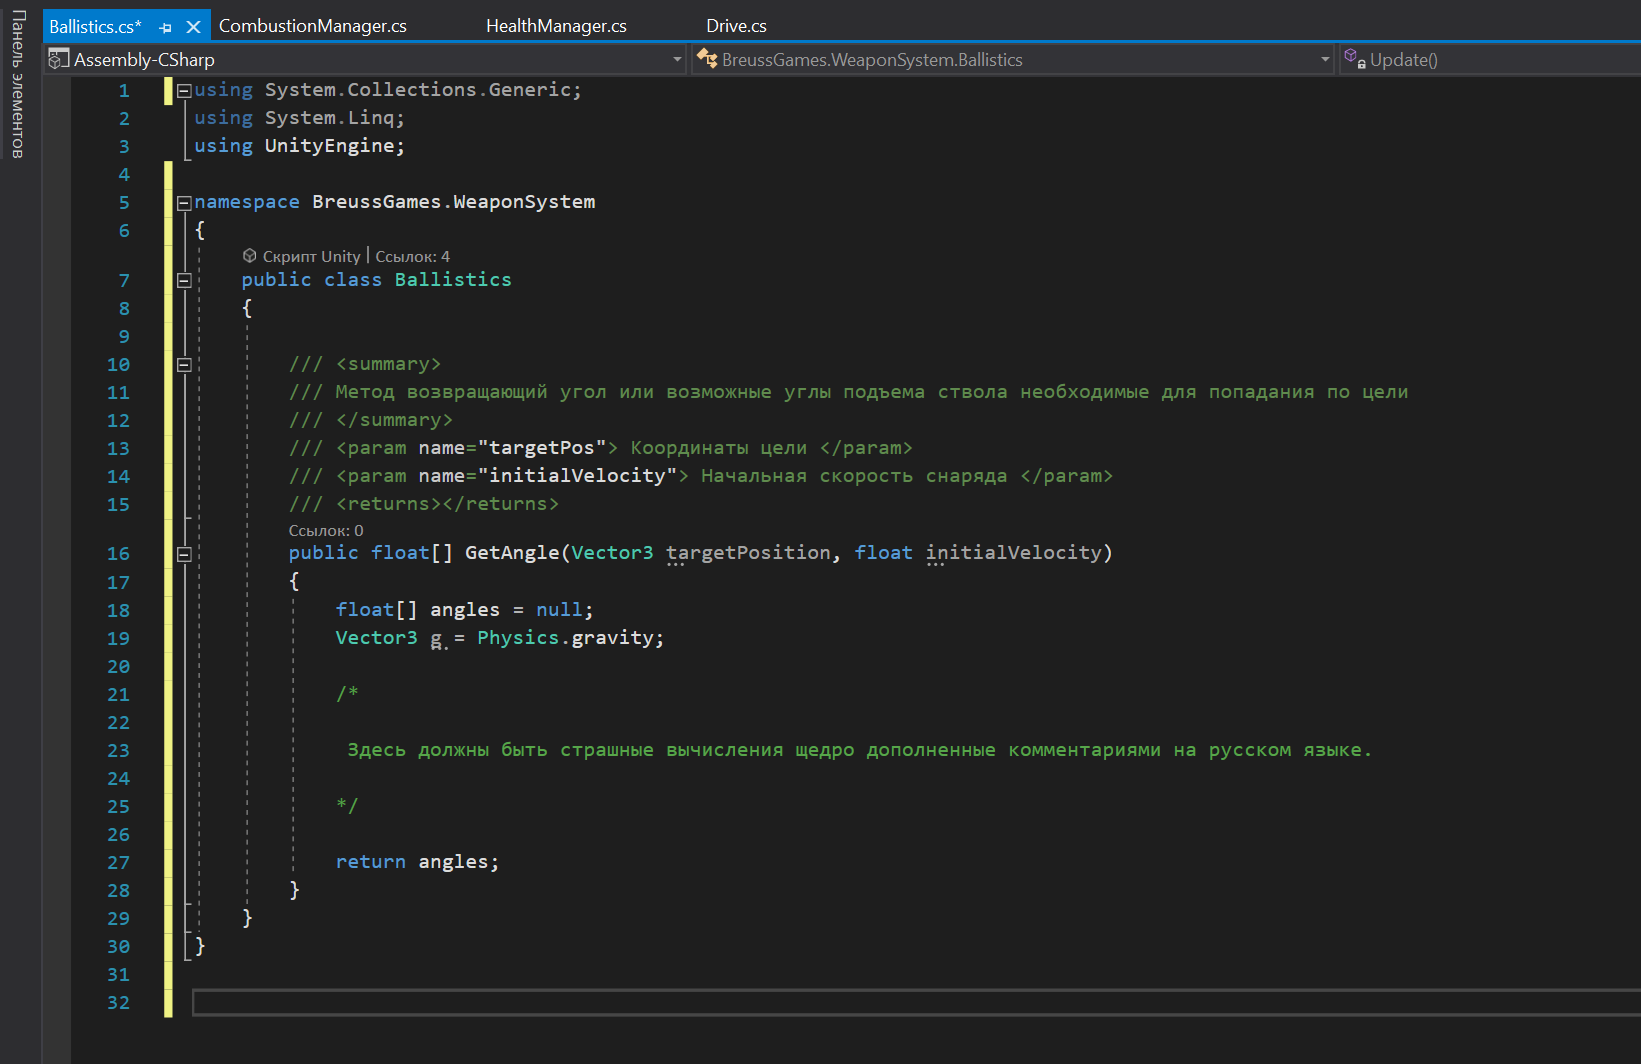Click the returns tag comment on line 15
Image resolution: width=1641 pixels, height=1064 pixels.
(x=424, y=504)
